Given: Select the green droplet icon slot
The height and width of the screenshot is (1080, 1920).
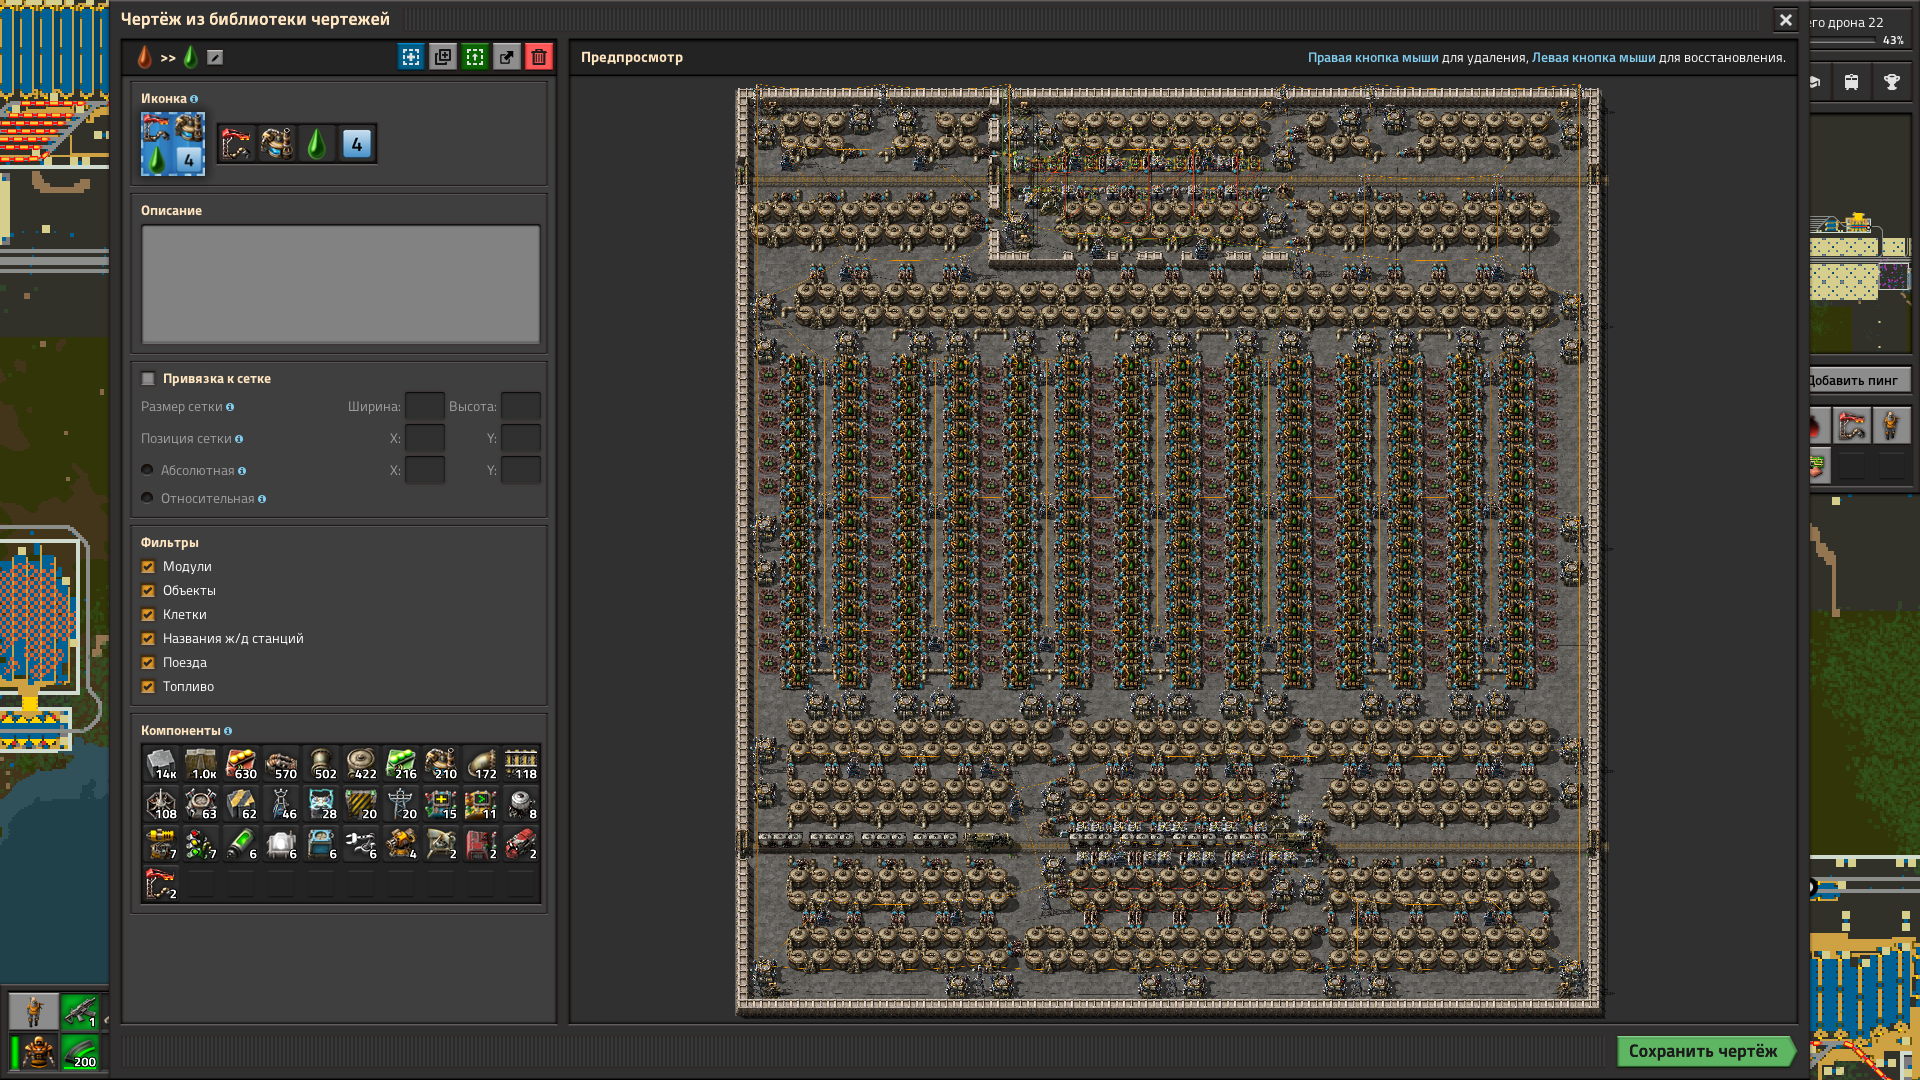Looking at the screenshot, I should (x=317, y=144).
